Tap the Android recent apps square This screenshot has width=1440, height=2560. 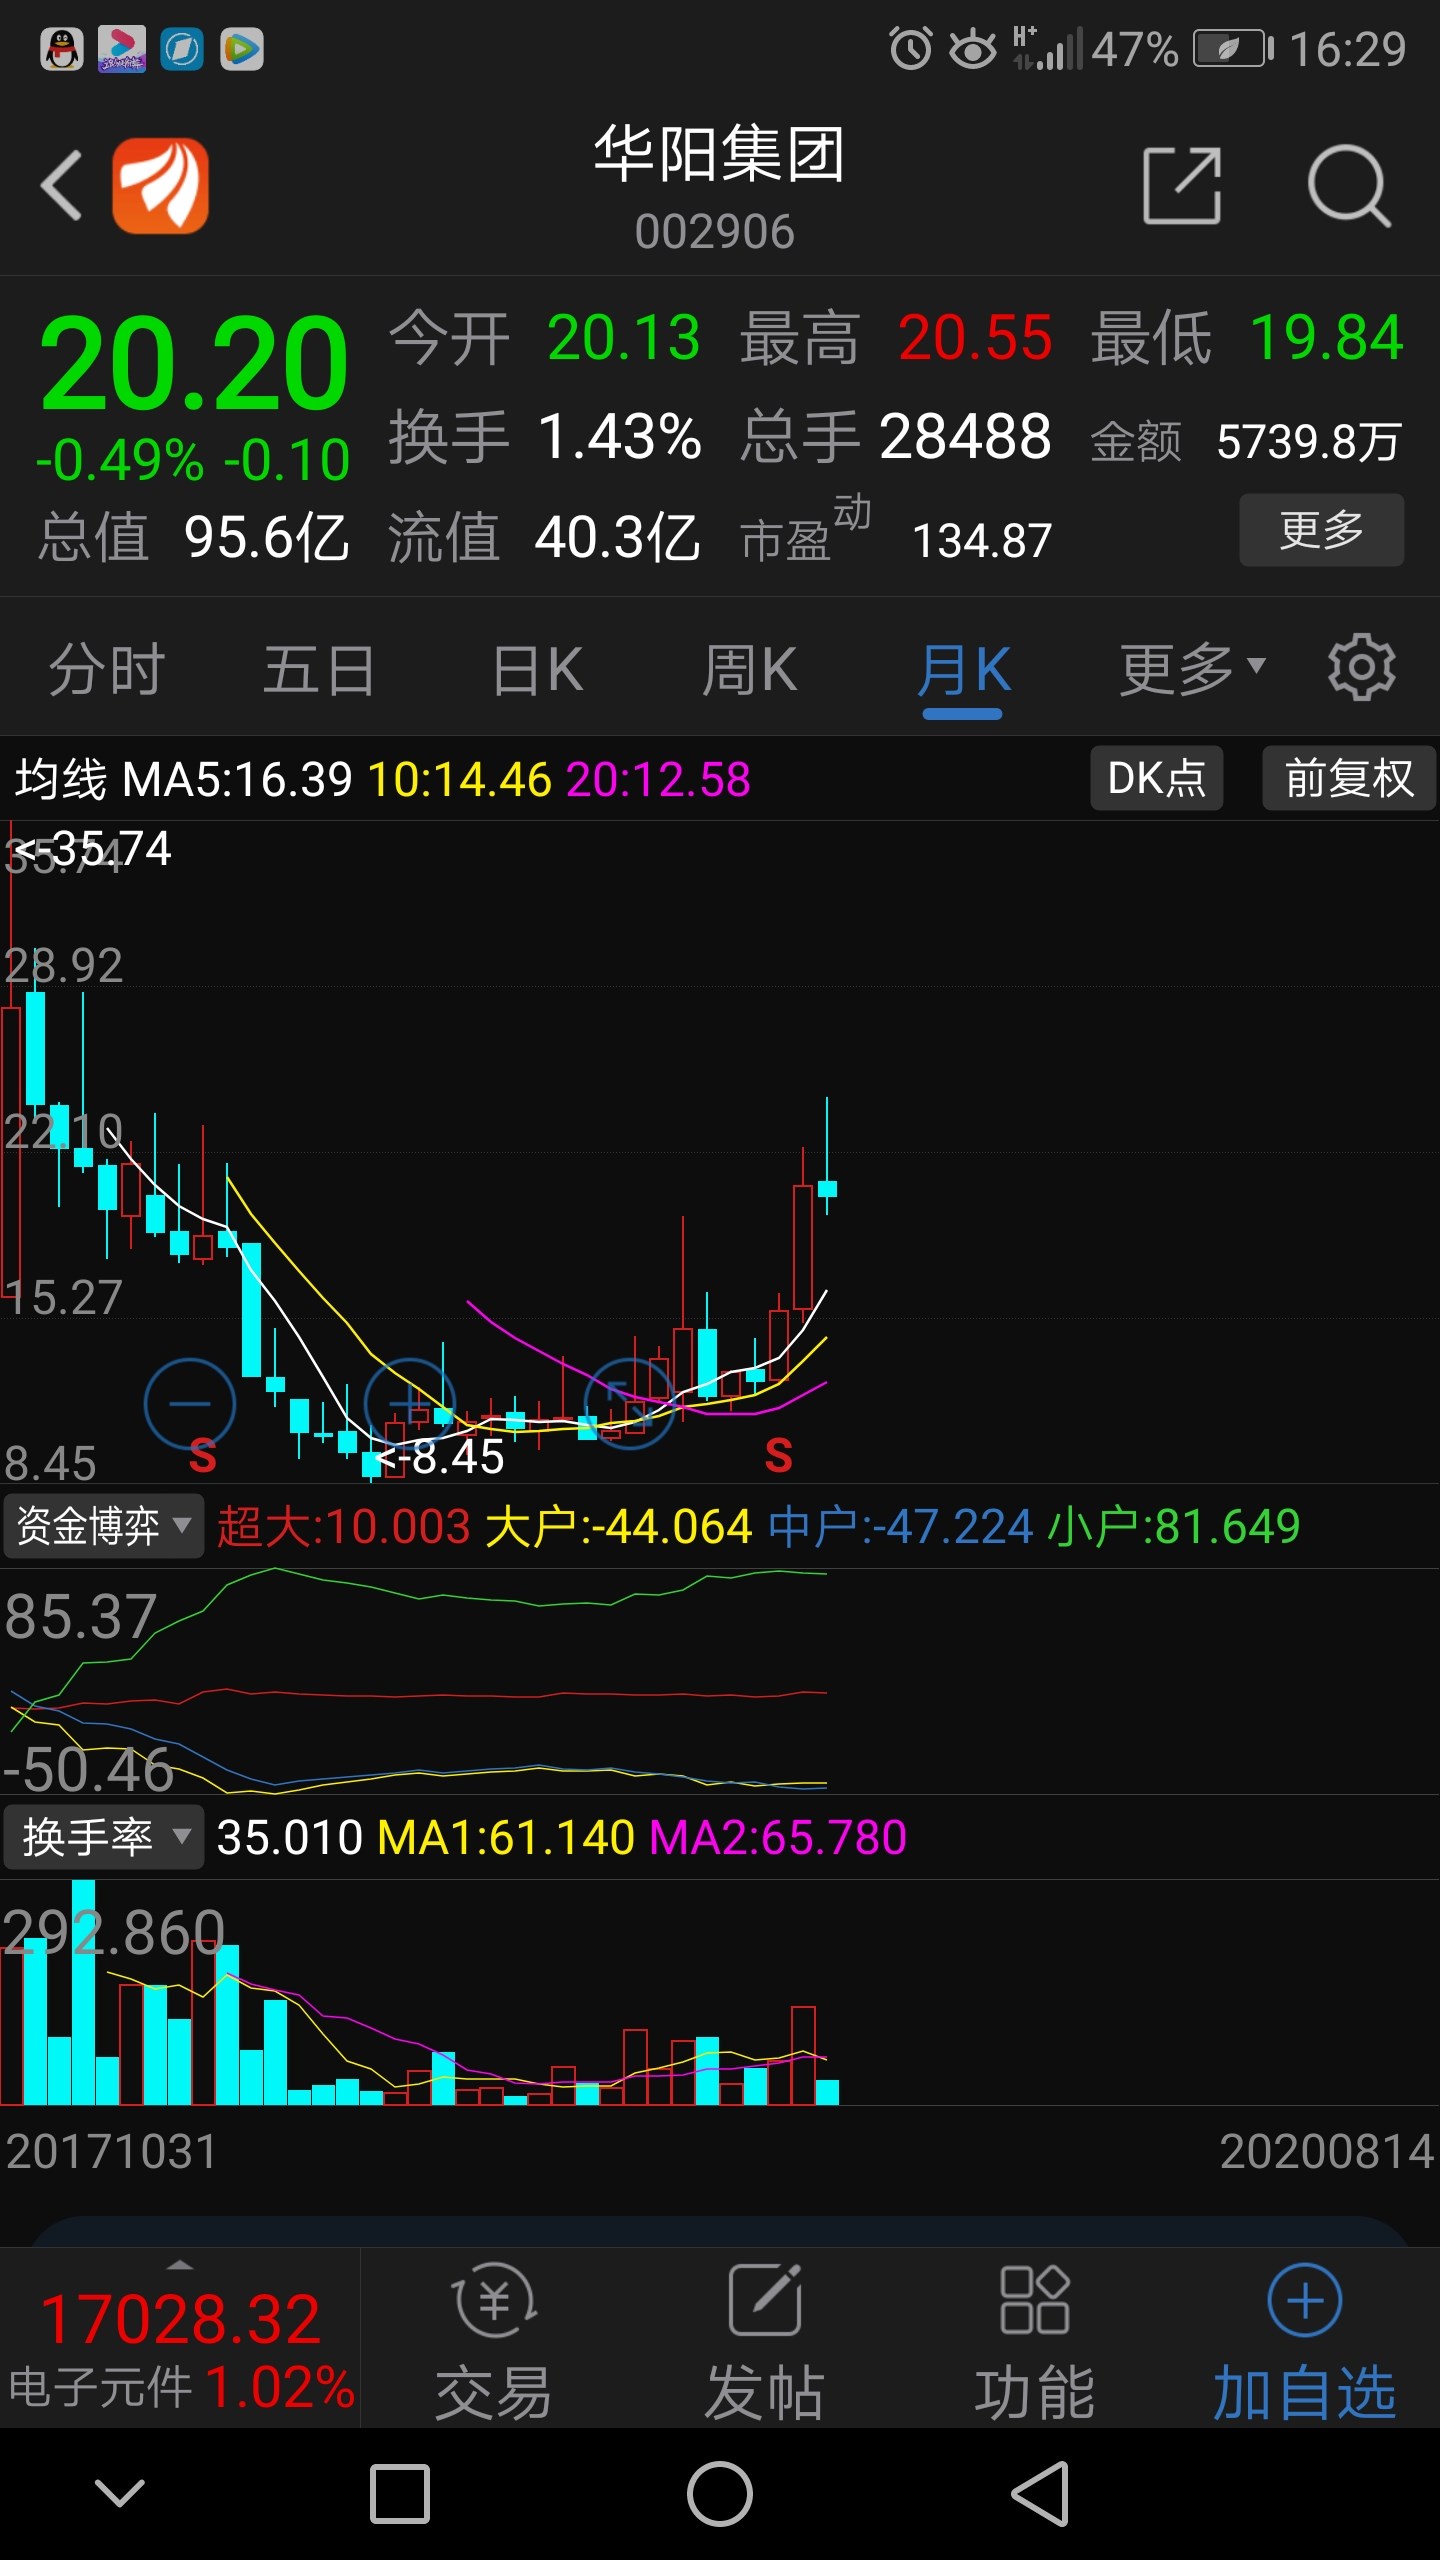click(x=400, y=2494)
